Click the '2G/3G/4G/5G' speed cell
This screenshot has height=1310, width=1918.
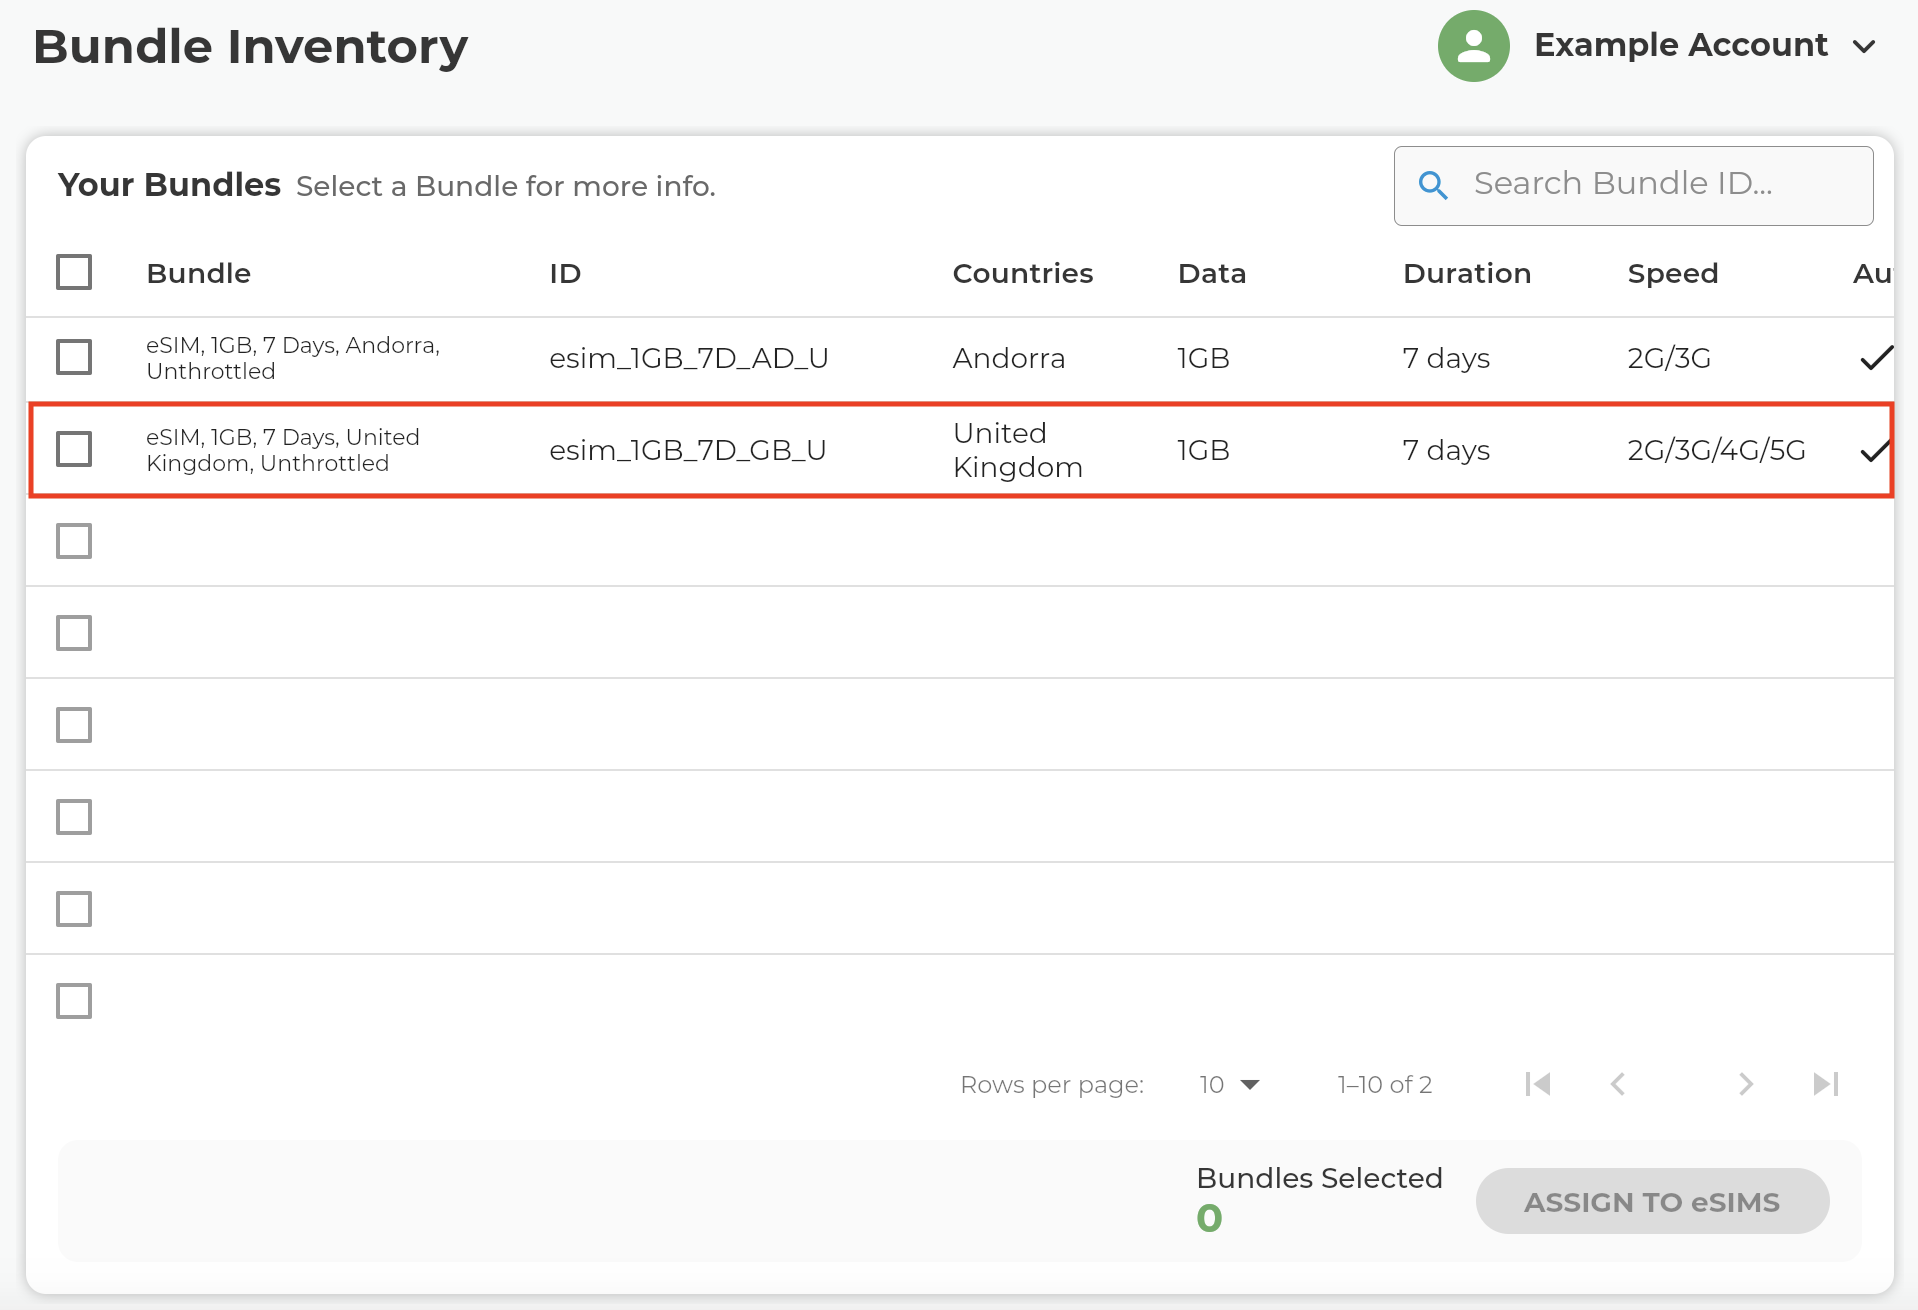tap(1716, 450)
